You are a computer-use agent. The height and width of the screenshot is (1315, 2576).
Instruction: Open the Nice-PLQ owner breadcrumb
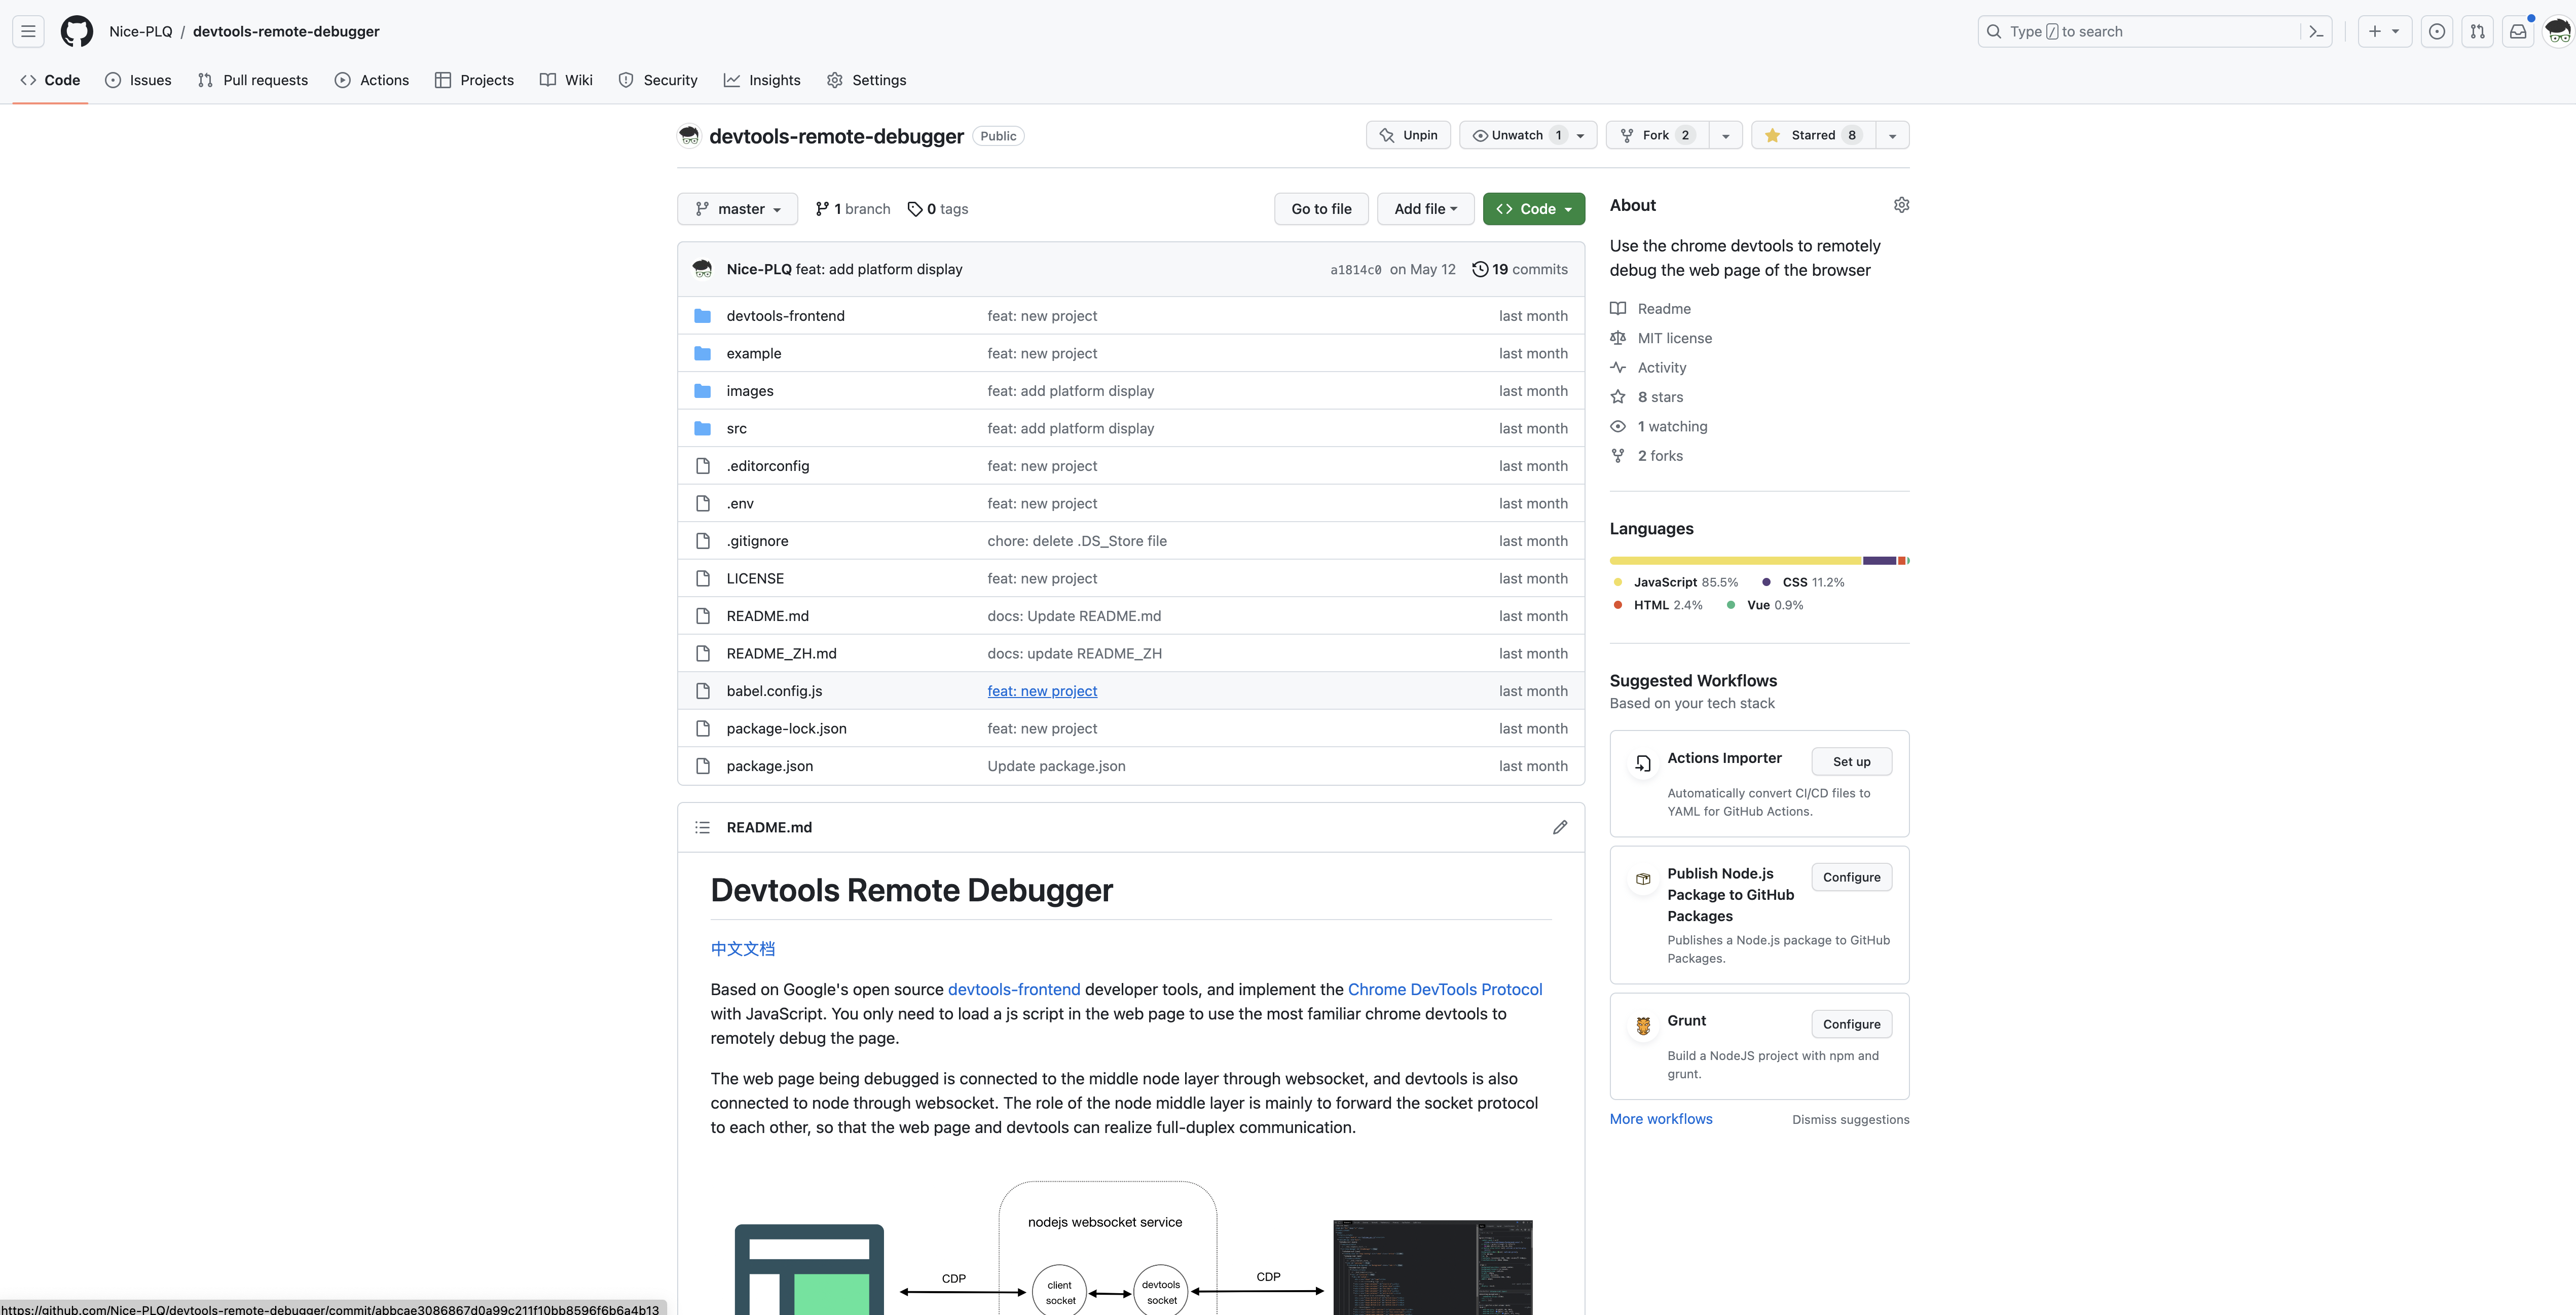(x=140, y=31)
